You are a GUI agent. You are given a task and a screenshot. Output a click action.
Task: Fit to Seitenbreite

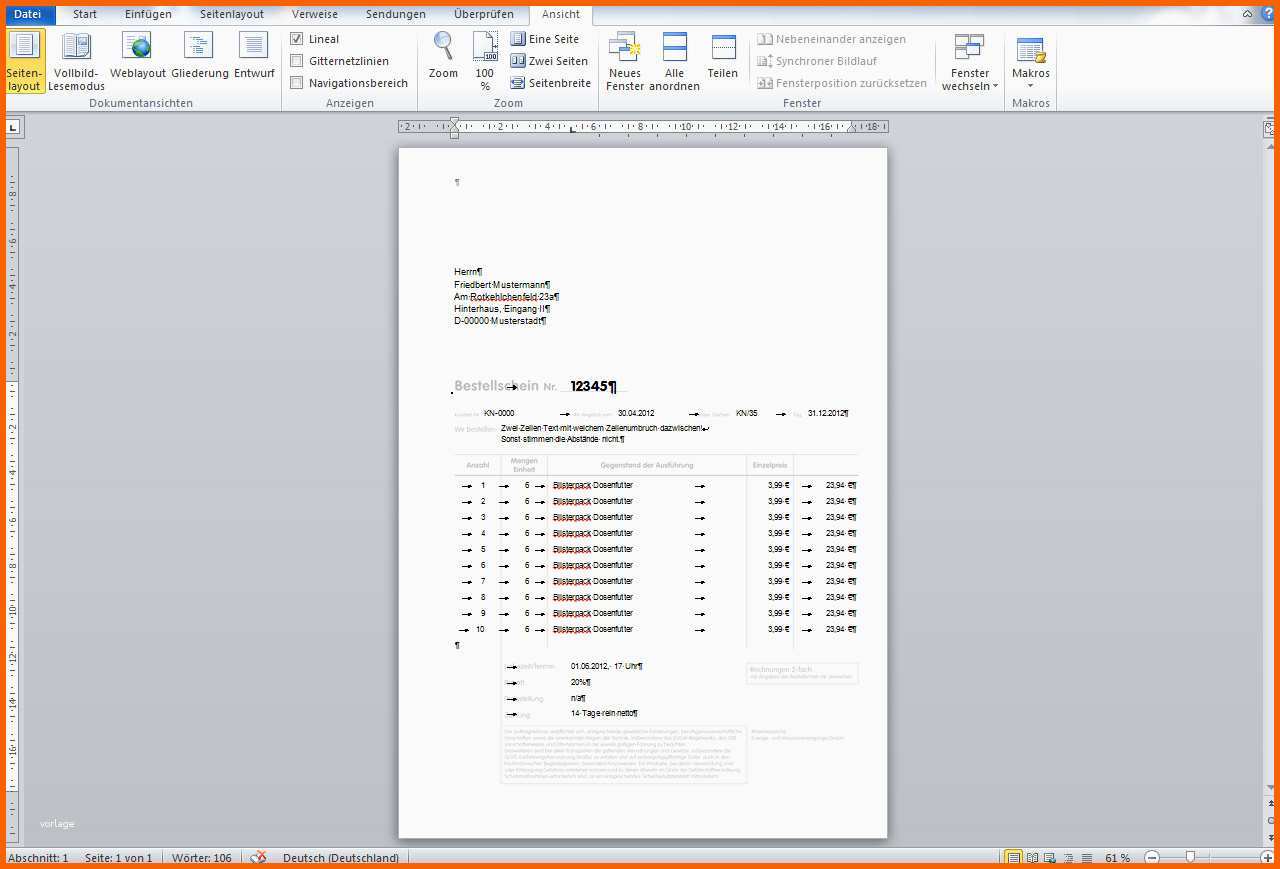pyautogui.click(x=551, y=83)
